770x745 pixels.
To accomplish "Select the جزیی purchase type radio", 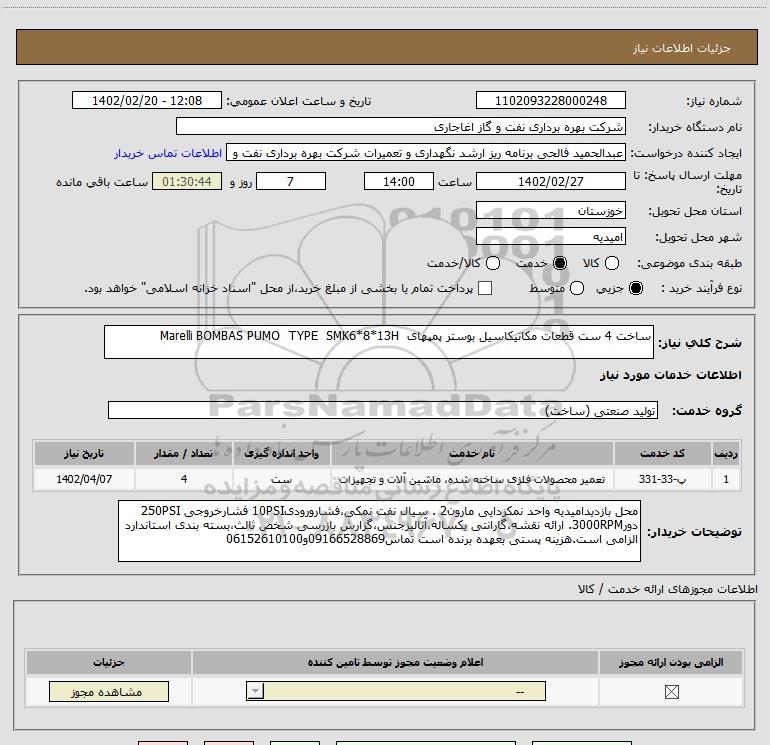I will 635,288.
